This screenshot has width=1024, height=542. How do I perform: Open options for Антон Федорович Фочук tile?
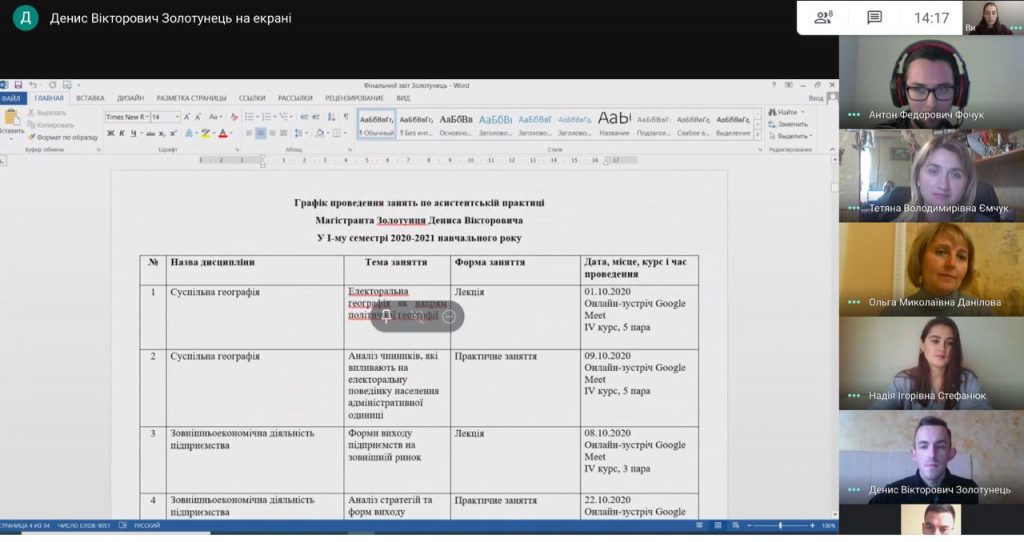[853, 115]
